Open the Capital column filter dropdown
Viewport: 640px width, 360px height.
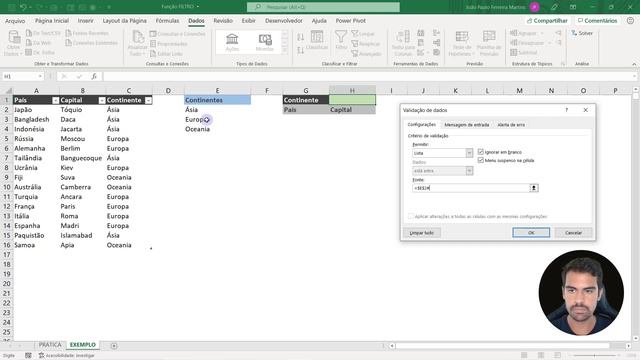coord(102,100)
